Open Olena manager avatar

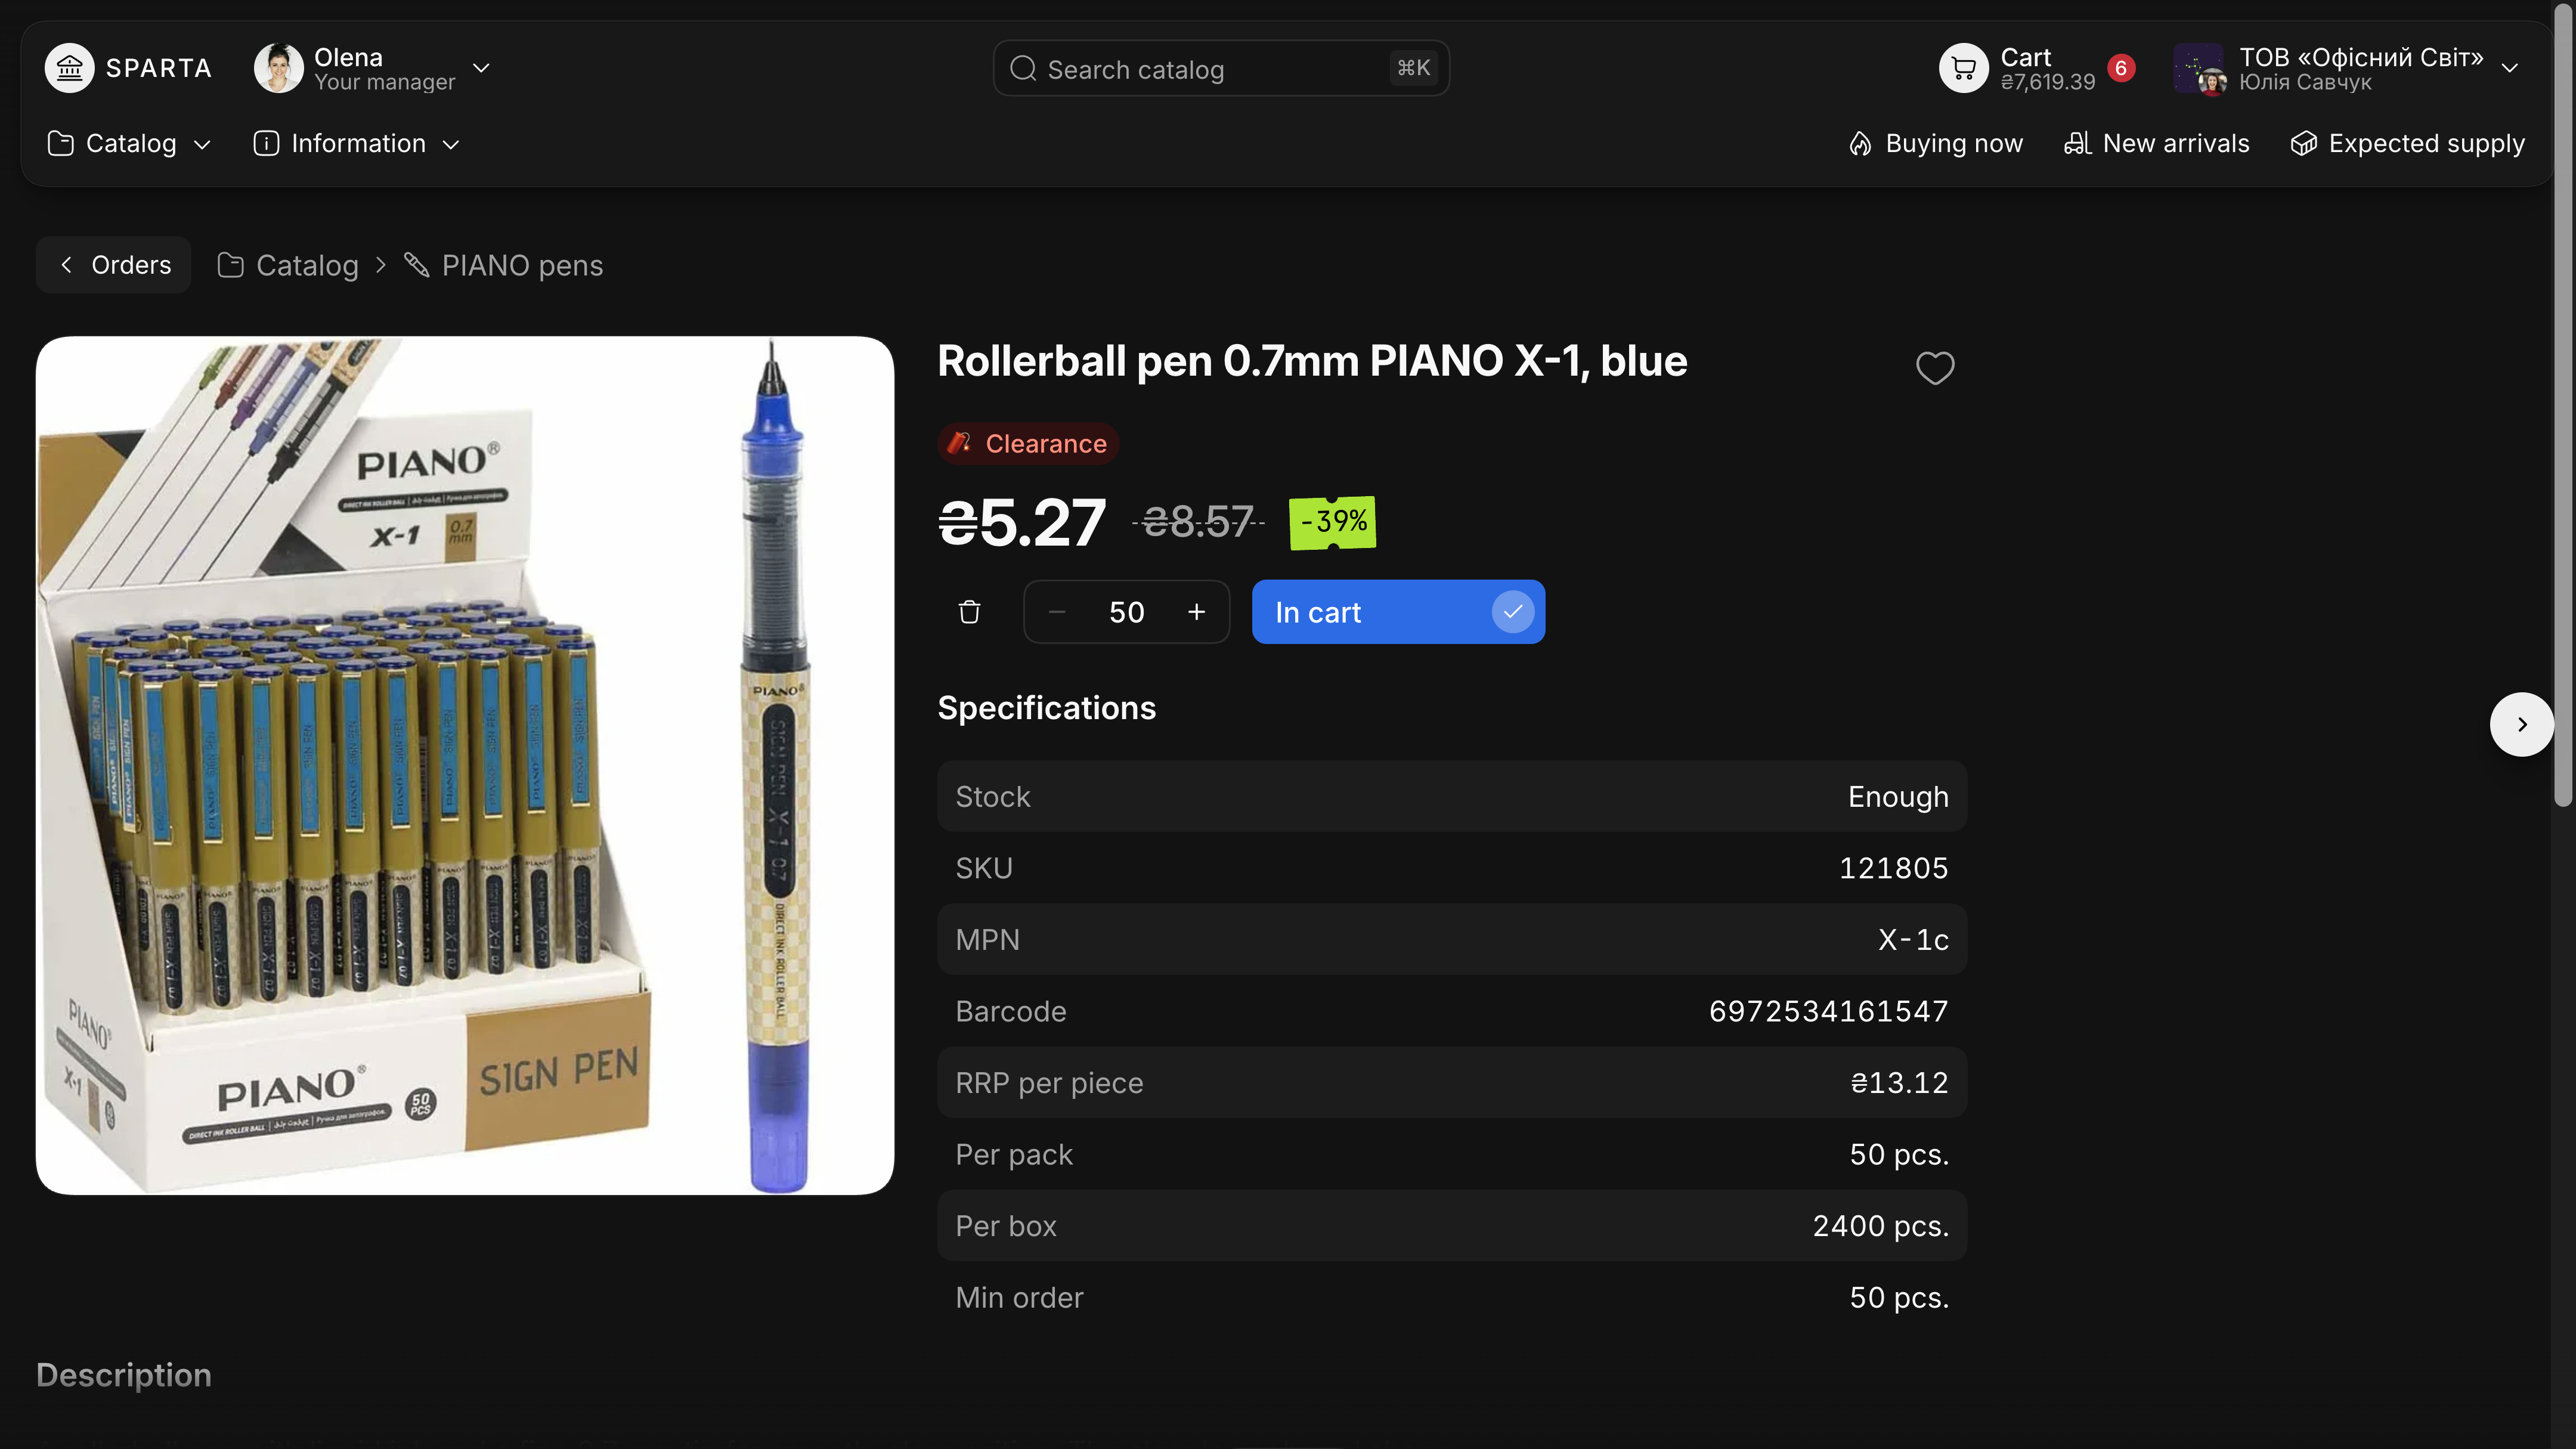pyautogui.click(x=278, y=68)
